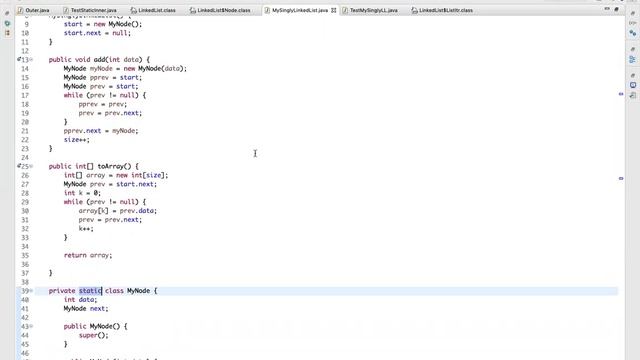The height and width of the screenshot is (360, 640).
Task: Click line number 38 in the gutter
Action: pos(25,282)
